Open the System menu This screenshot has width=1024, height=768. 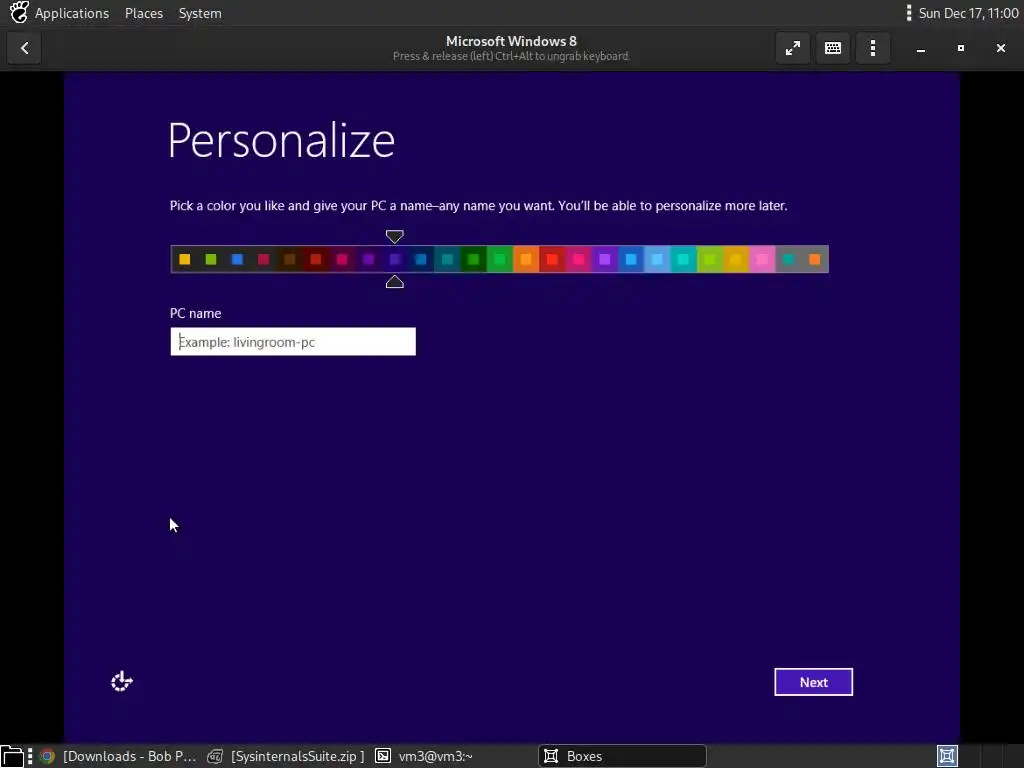click(x=200, y=13)
